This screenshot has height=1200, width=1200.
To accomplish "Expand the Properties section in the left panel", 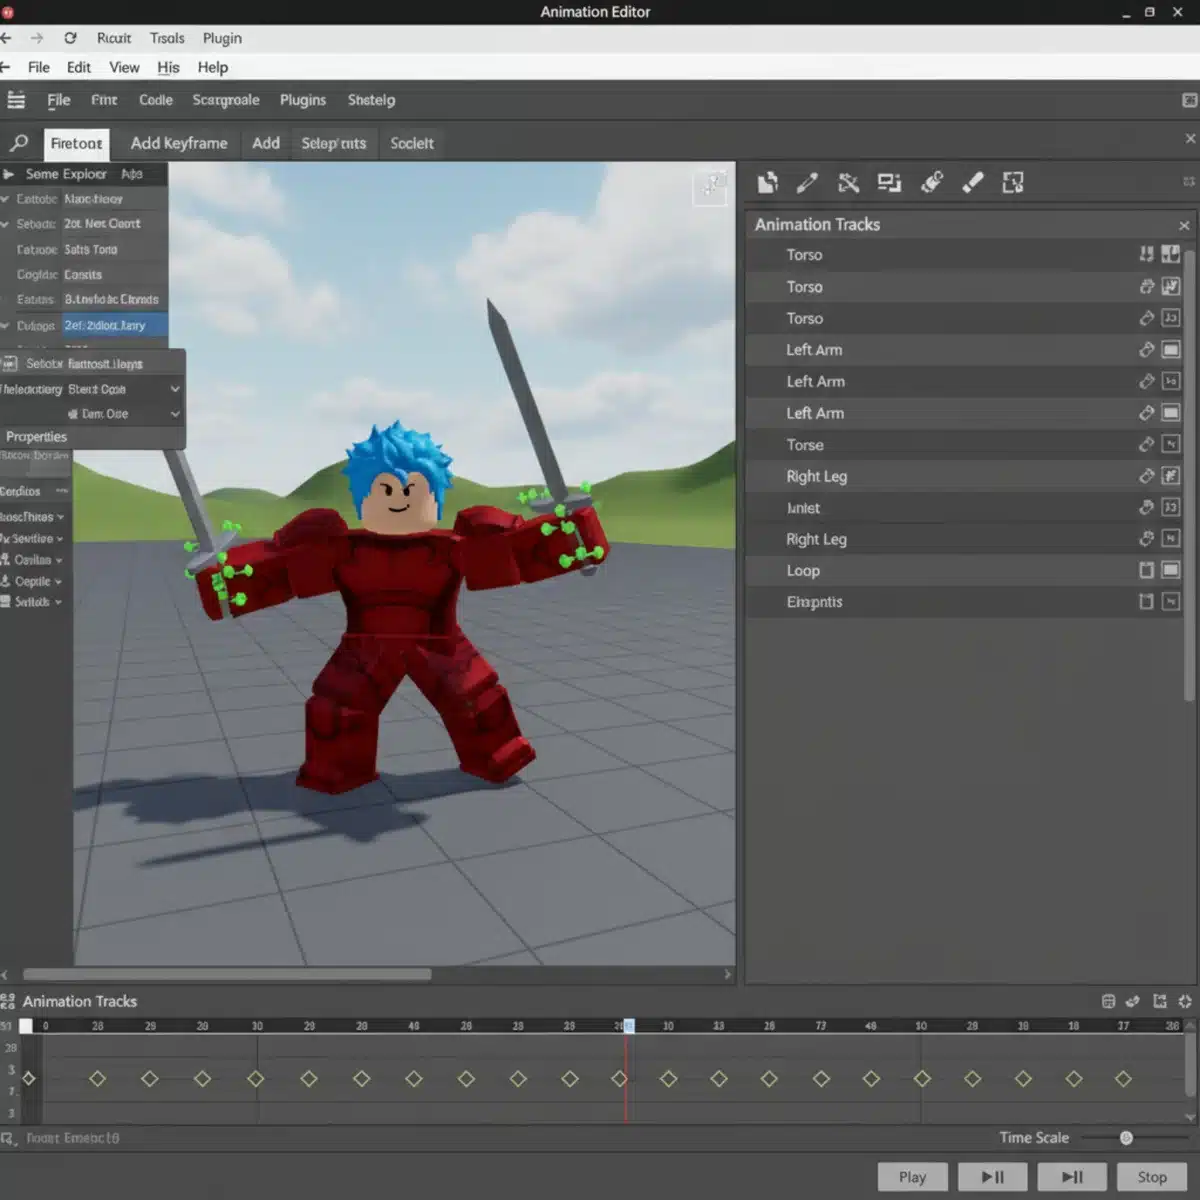I will (36, 437).
